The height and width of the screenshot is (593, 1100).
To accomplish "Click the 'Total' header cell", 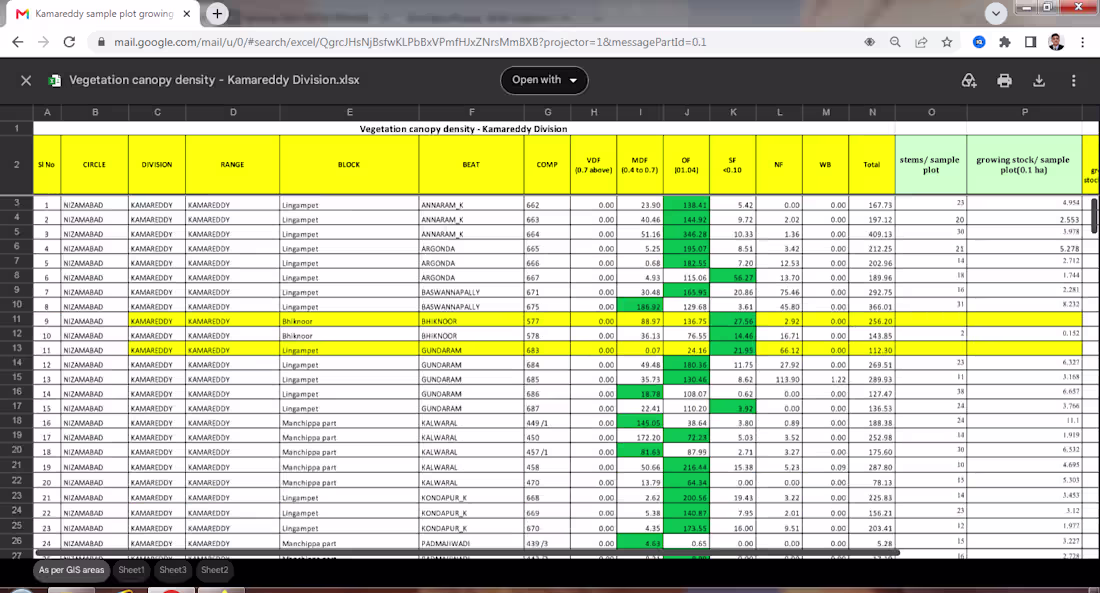I will (x=872, y=164).
